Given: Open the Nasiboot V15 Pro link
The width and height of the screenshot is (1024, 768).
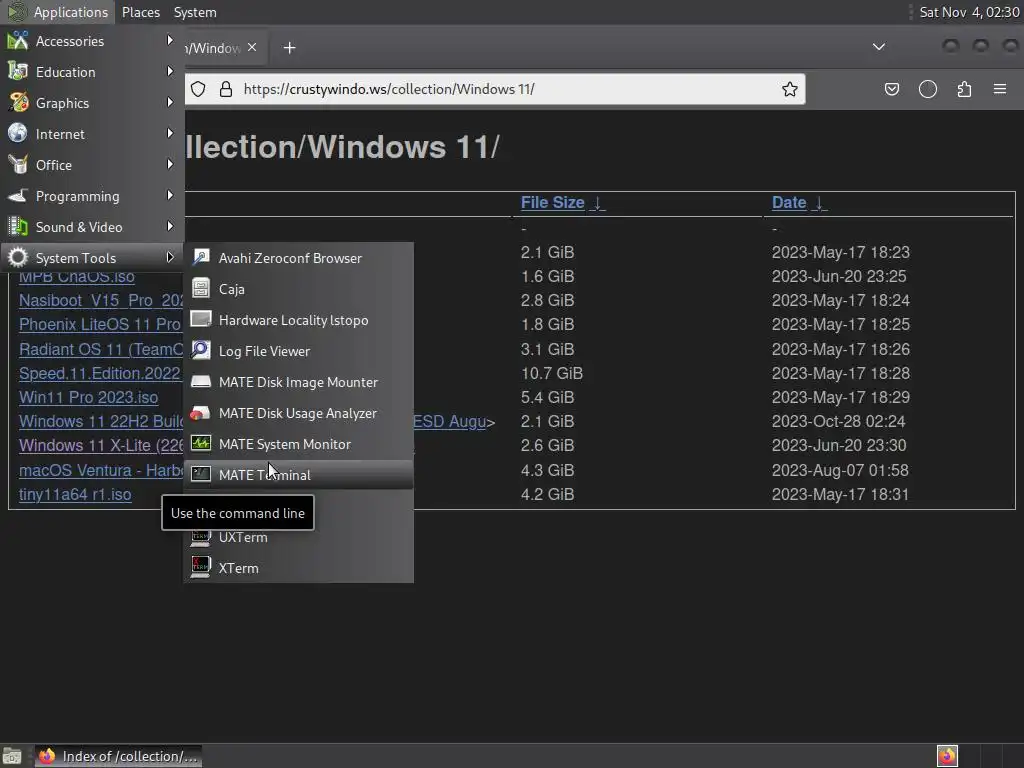Looking at the screenshot, I should pyautogui.click(x=101, y=300).
